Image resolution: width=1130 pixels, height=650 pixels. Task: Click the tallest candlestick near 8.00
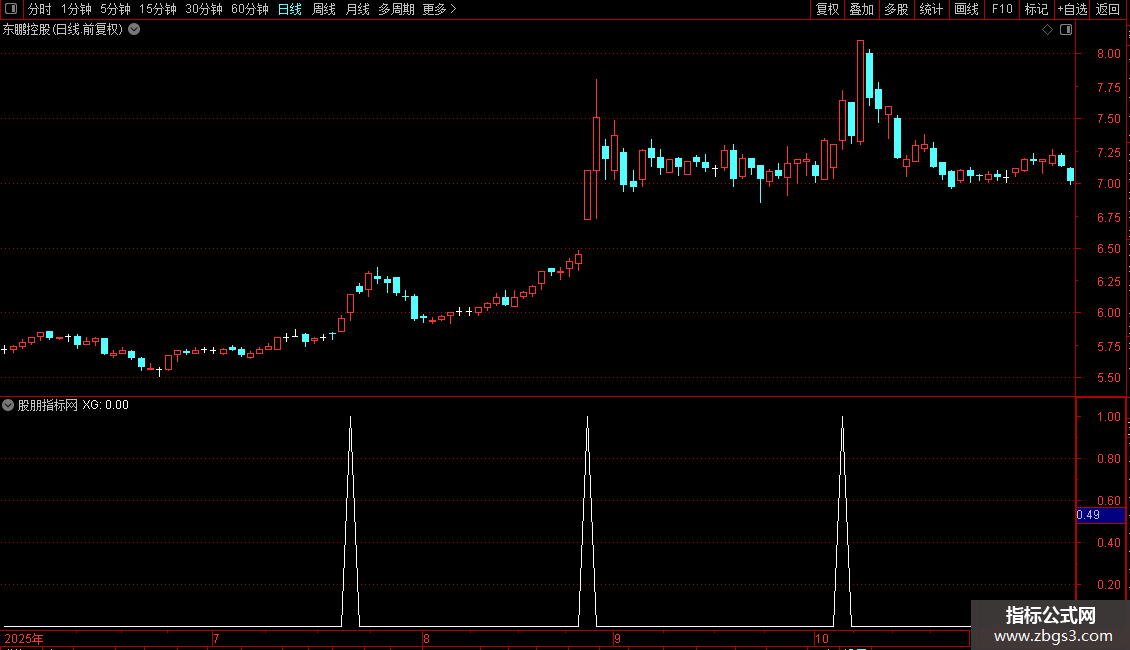[860, 92]
